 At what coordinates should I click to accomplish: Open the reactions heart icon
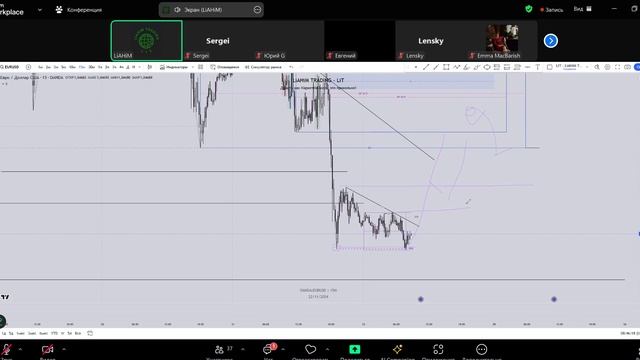[x=311, y=349]
